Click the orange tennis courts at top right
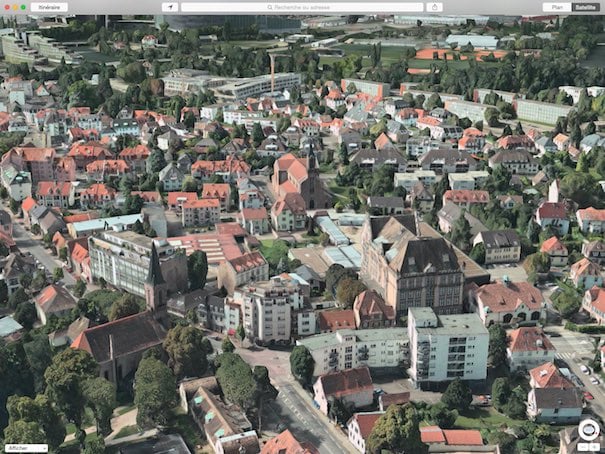605x454 pixels. point(447,54)
